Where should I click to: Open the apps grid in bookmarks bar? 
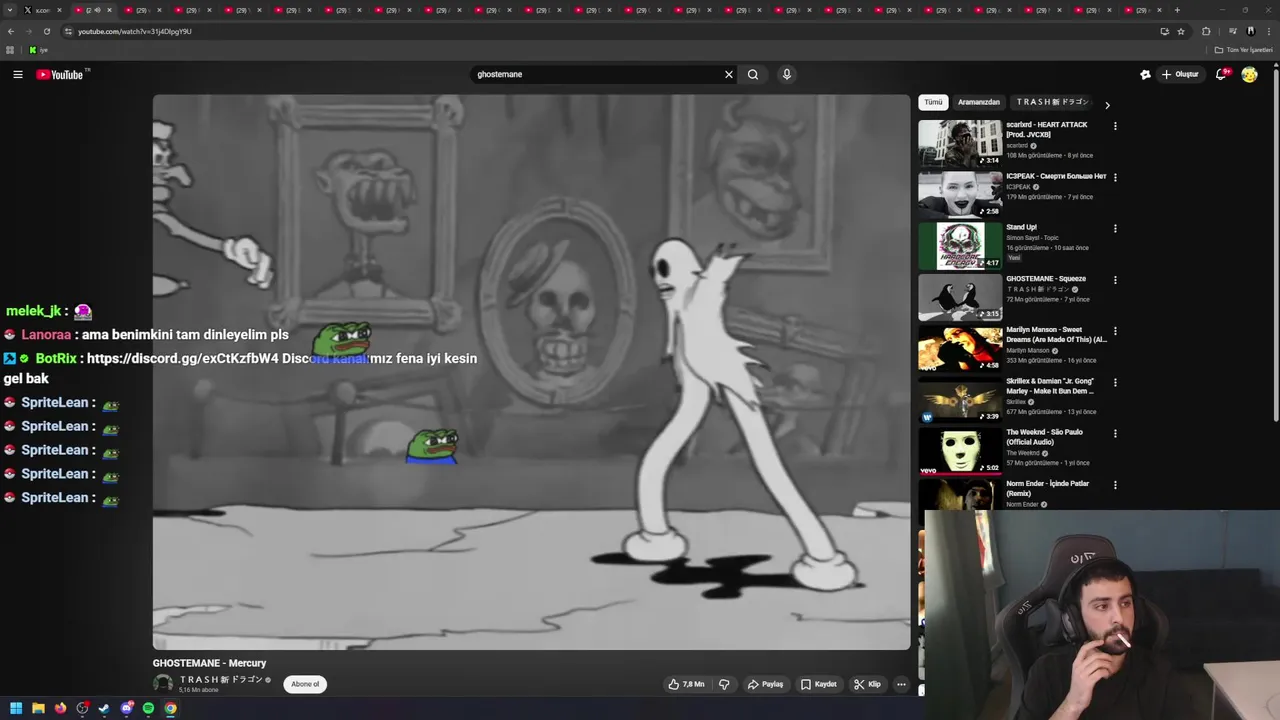click(x=10, y=50)
